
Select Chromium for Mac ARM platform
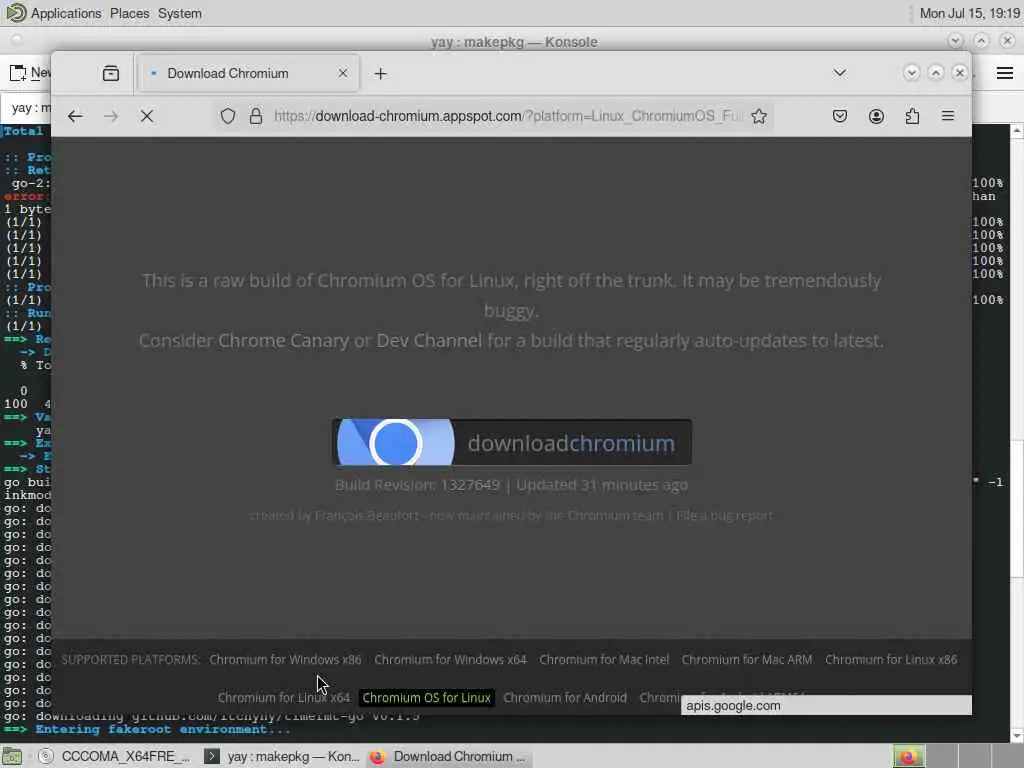[747, 660]
